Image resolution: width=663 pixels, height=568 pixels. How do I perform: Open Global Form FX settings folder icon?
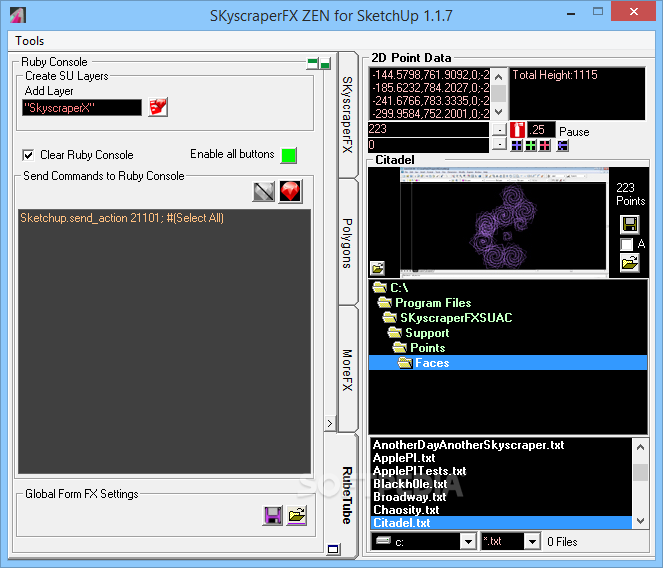pyautogui.click(x=296, y=516)
